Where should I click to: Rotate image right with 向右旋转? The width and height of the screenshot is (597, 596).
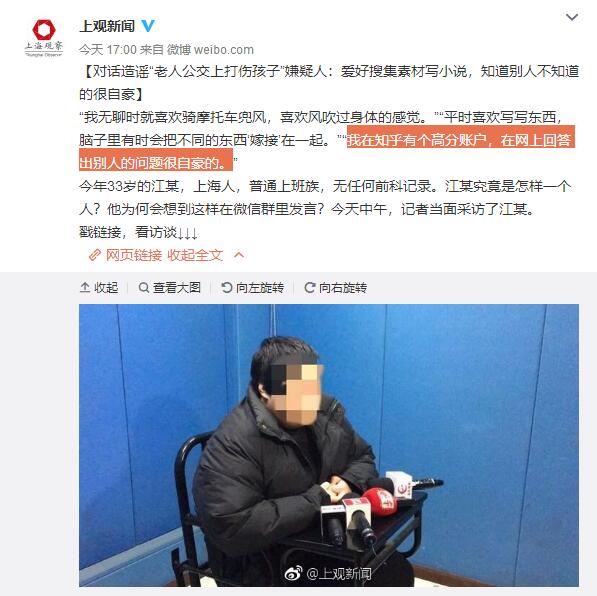pos(335,288)
